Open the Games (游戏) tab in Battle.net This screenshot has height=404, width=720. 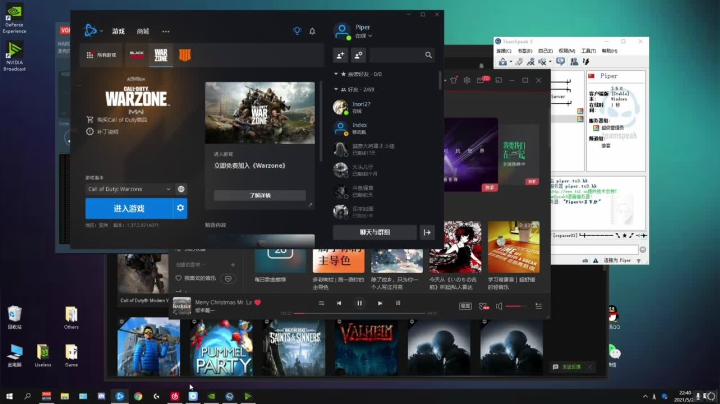coord(118,31)
